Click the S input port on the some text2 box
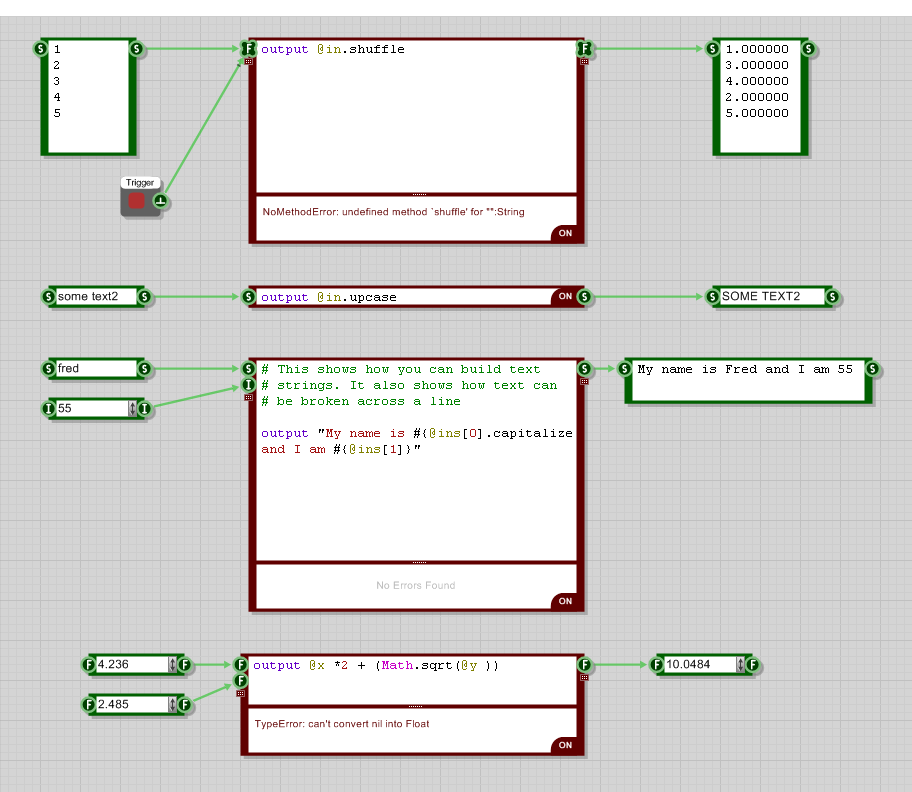The height and width of the screenshot is (792, 912). pyautogui.click(x=47, y=296)
